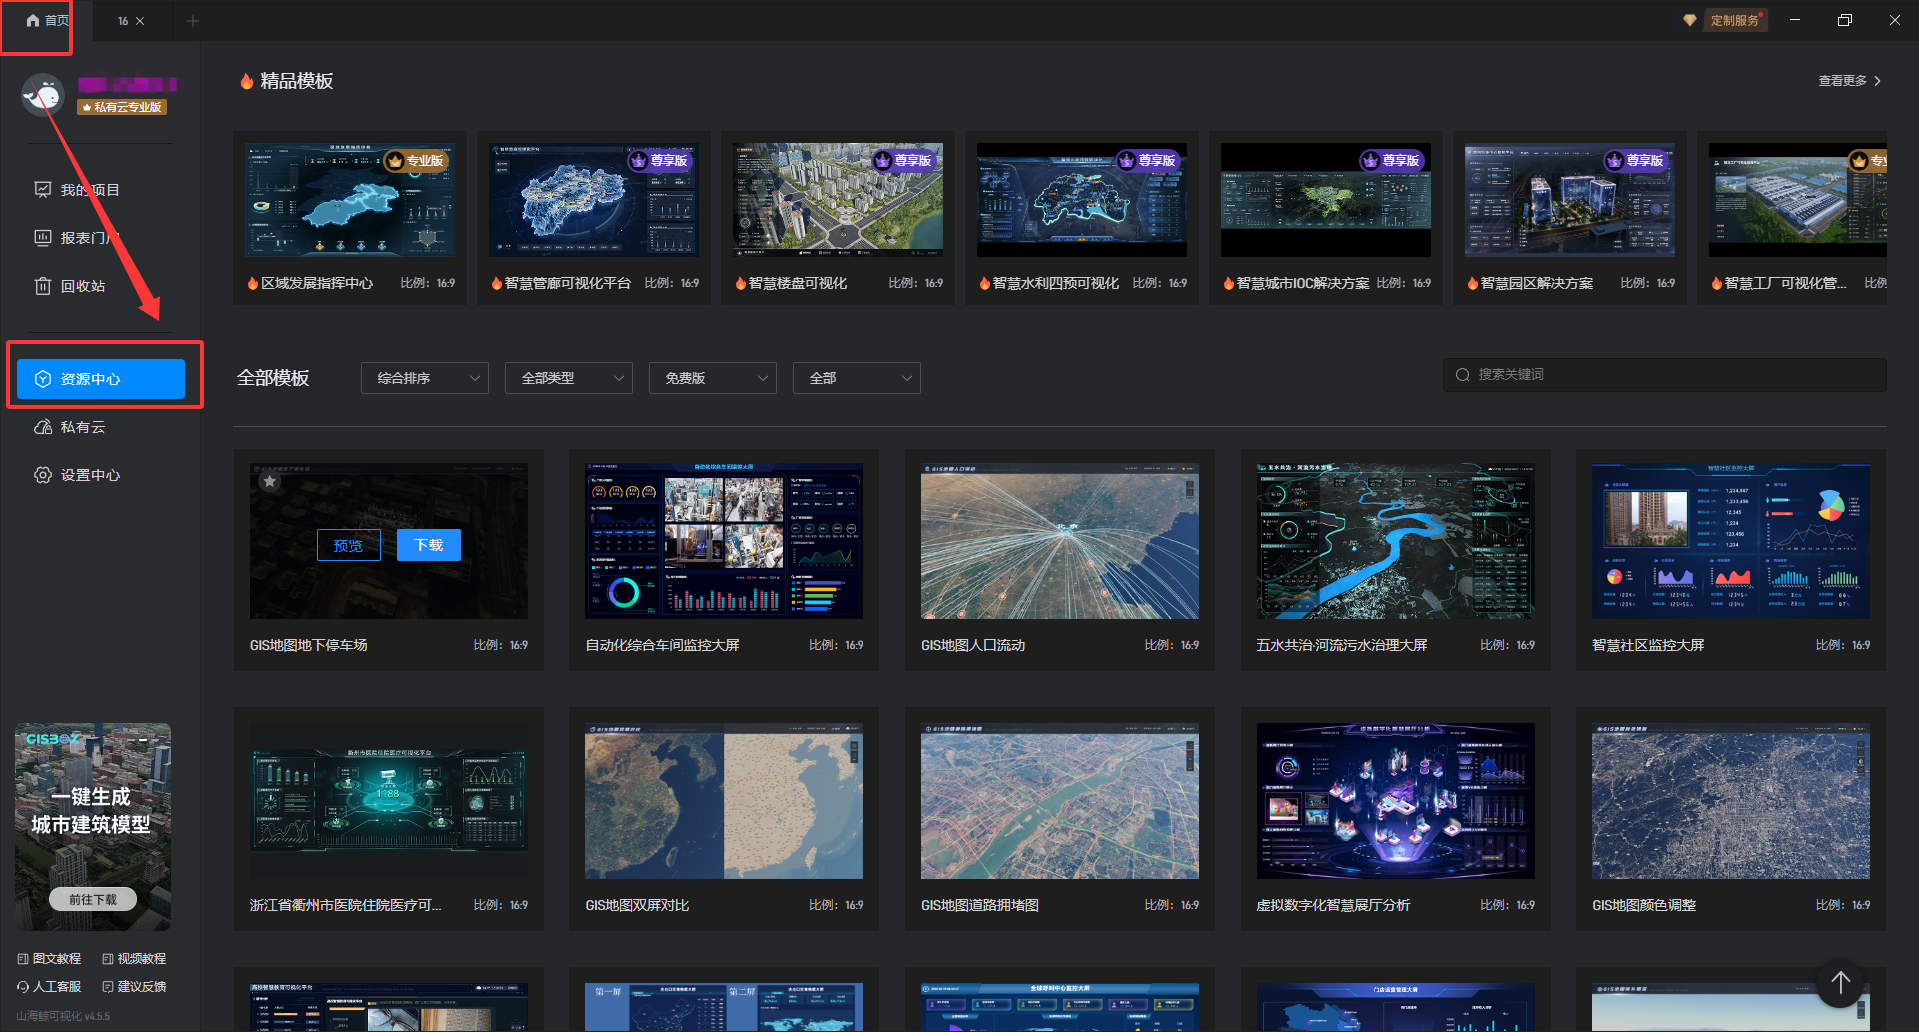Viewport: 1919px width, 1032px height.
Task: Open 人工客服 link
Action: pyautogui.click(x=49, y=986)
